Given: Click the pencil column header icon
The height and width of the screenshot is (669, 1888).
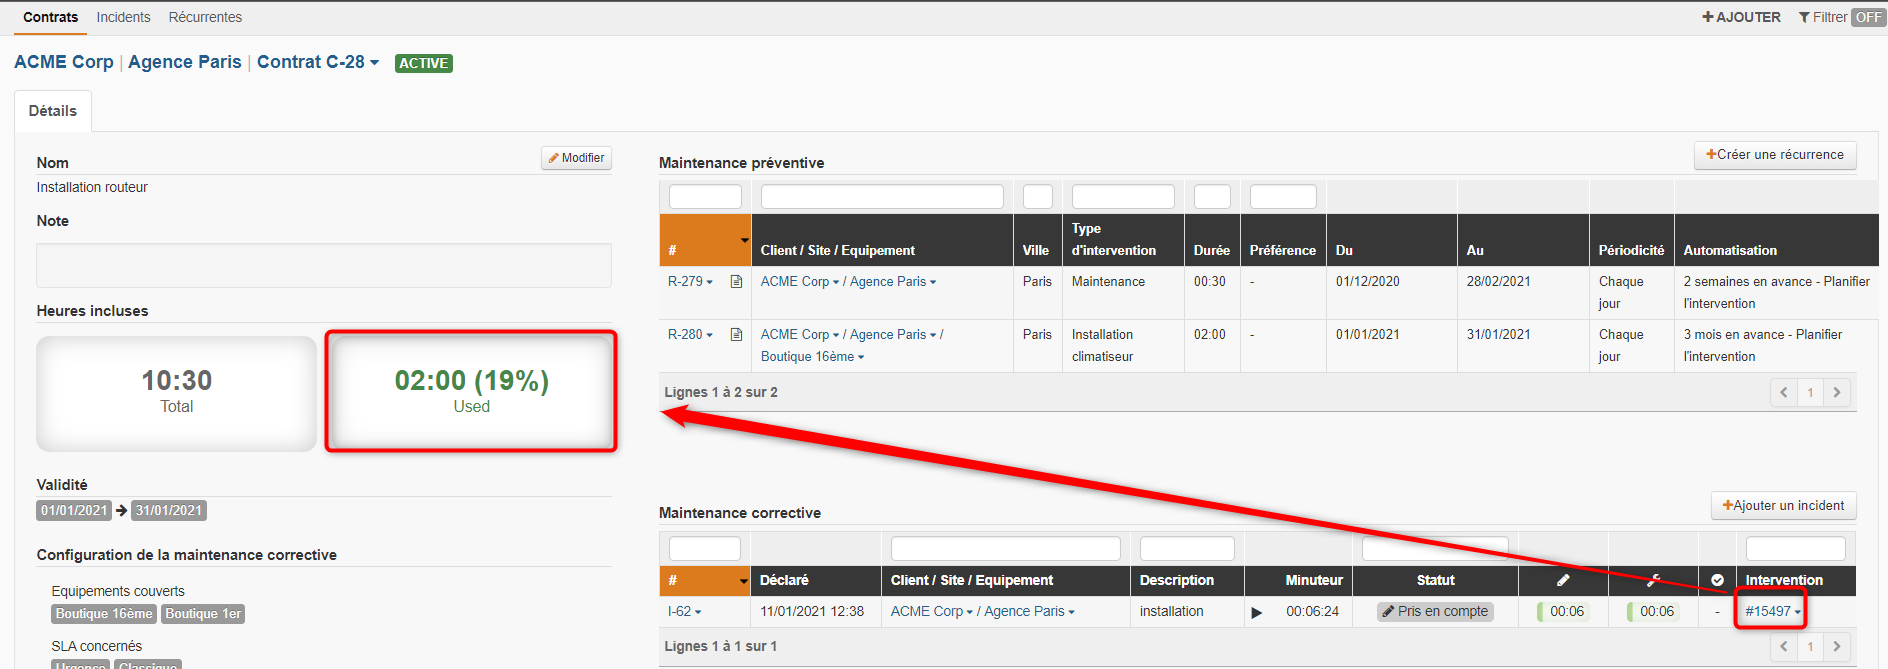Looking at the screenshot, I should [x=1563, y=580].
